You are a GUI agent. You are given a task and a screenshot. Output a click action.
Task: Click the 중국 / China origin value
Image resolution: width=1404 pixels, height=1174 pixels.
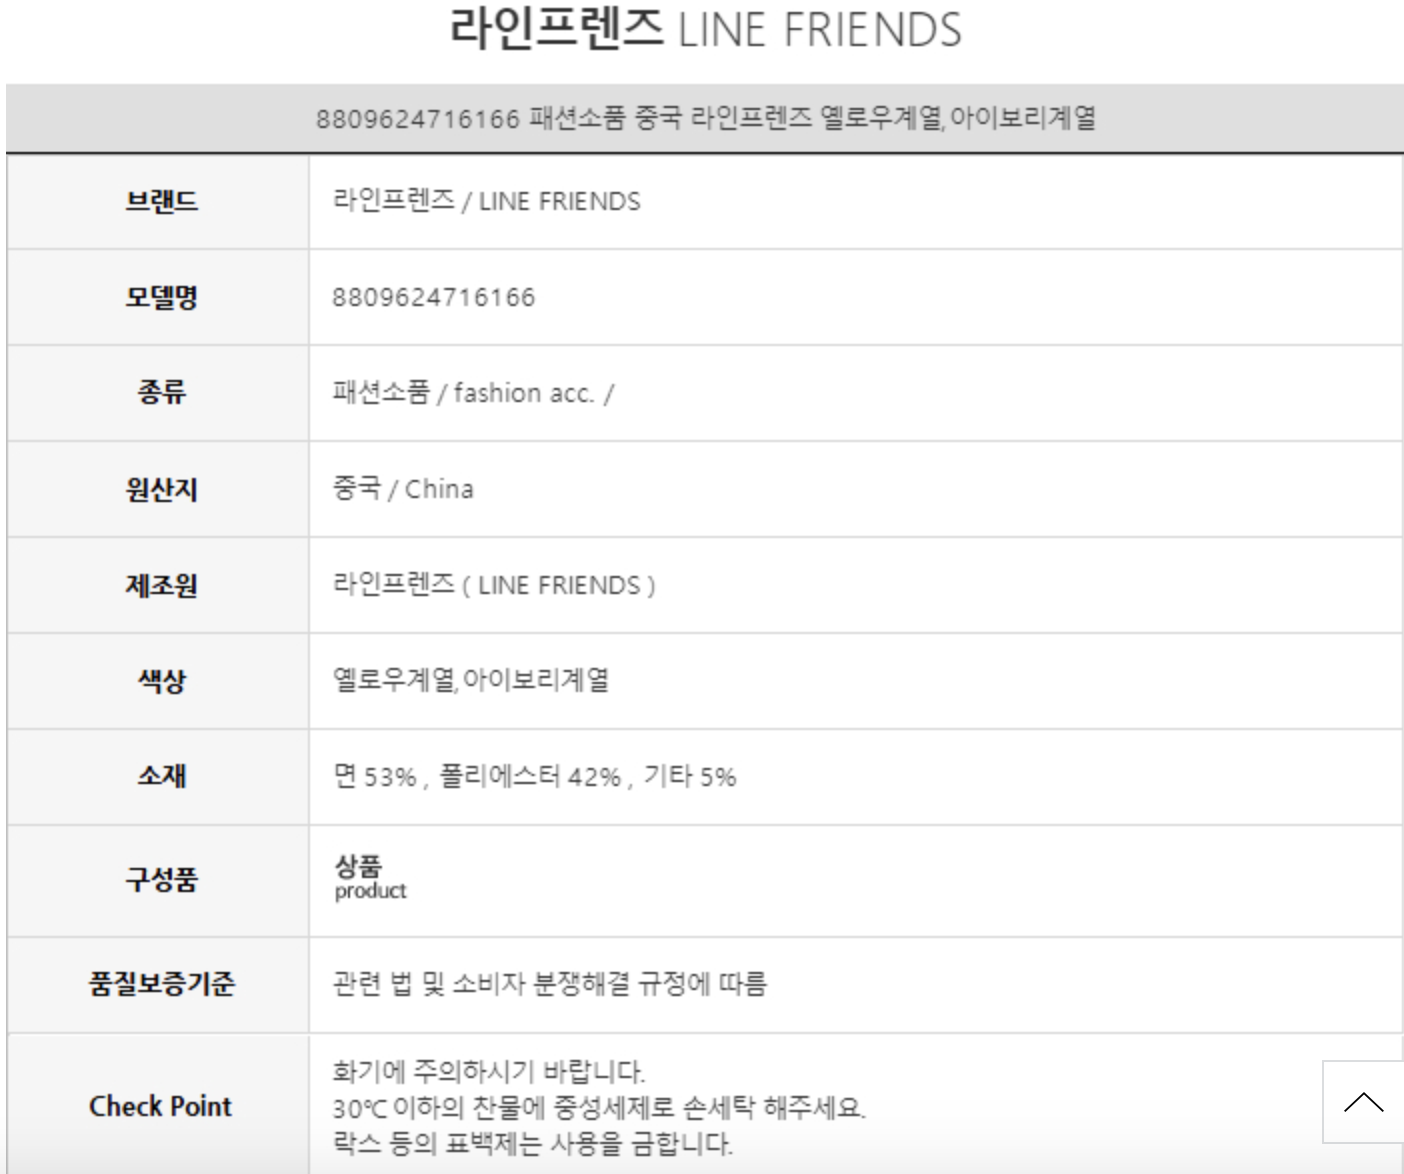pyautogui.click(x=403, y=489)
